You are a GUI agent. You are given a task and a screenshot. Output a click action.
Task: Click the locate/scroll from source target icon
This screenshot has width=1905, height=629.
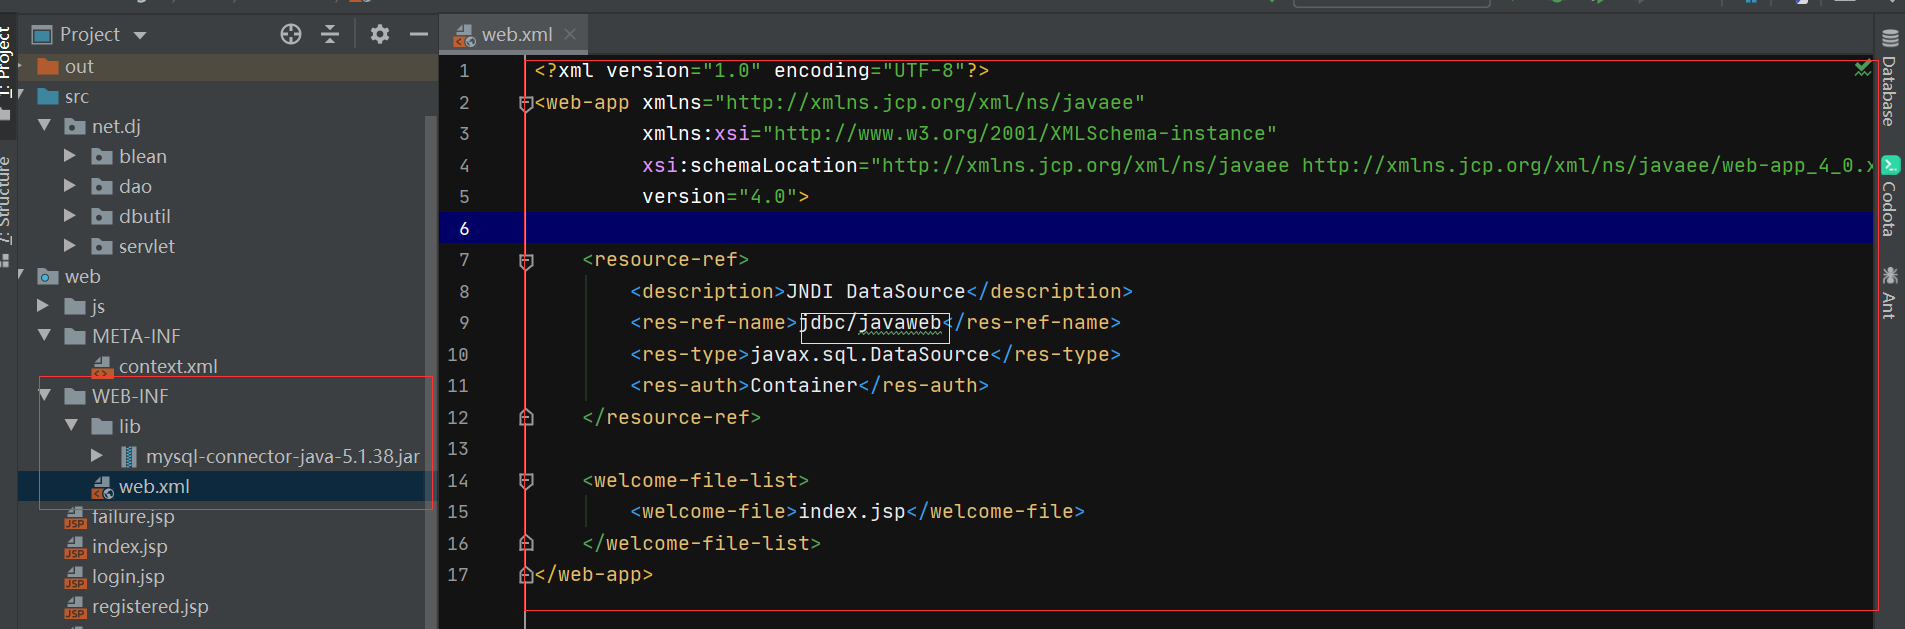click(x=291, y=34)
